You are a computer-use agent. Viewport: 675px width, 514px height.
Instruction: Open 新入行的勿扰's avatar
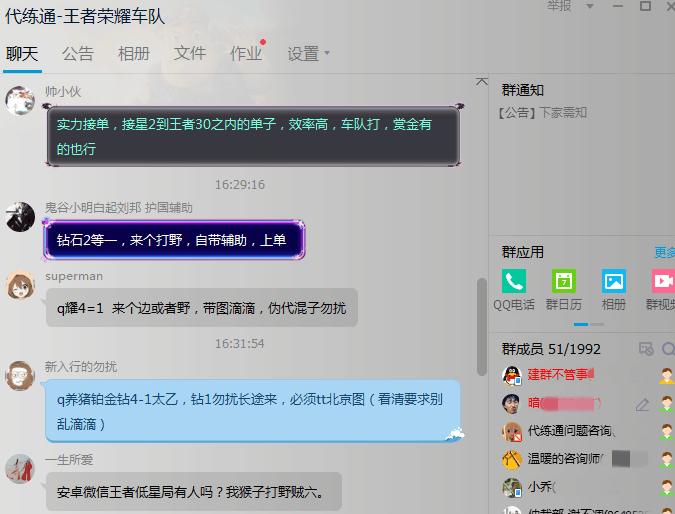(x=20, y=376)
